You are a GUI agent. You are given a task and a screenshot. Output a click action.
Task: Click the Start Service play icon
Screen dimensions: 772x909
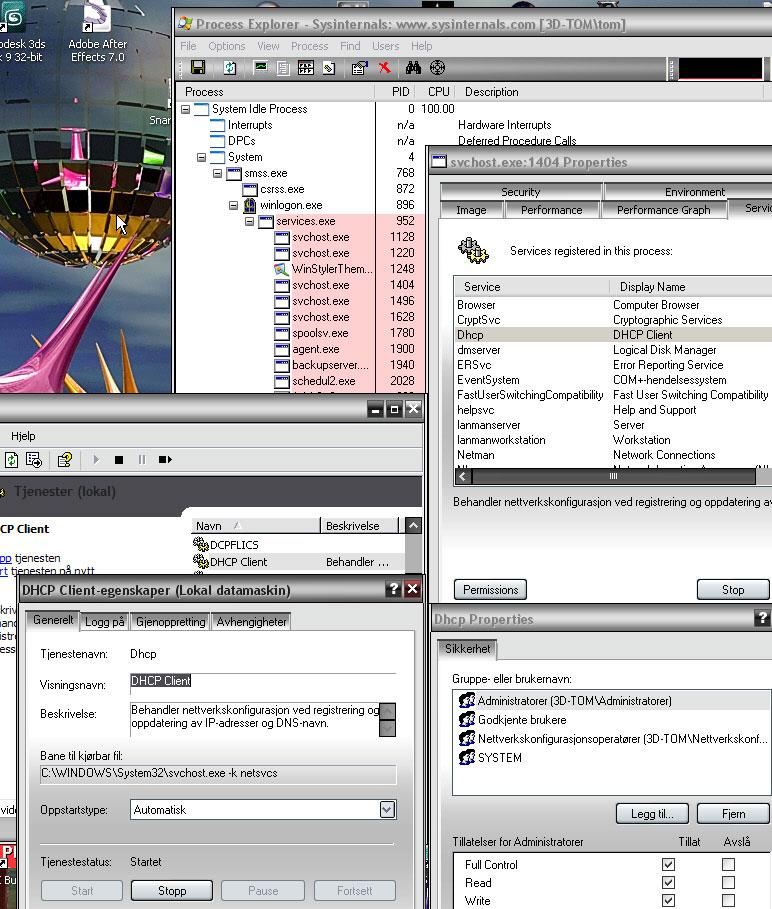96,460
